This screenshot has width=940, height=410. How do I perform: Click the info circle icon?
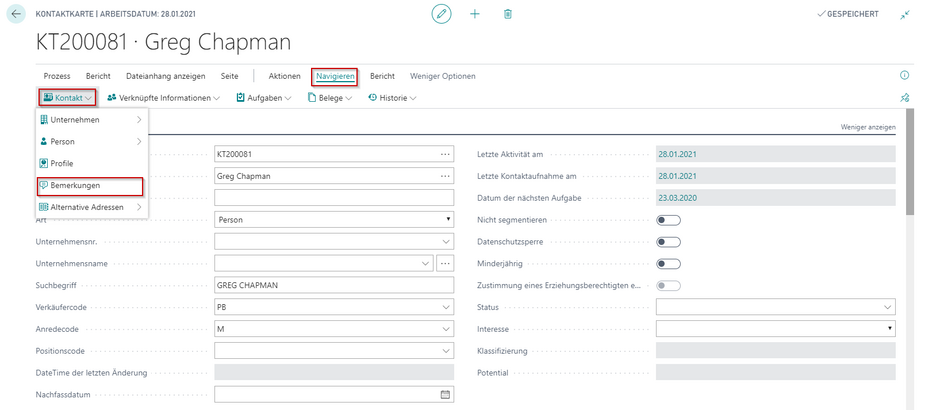click(x=905, y=76)
